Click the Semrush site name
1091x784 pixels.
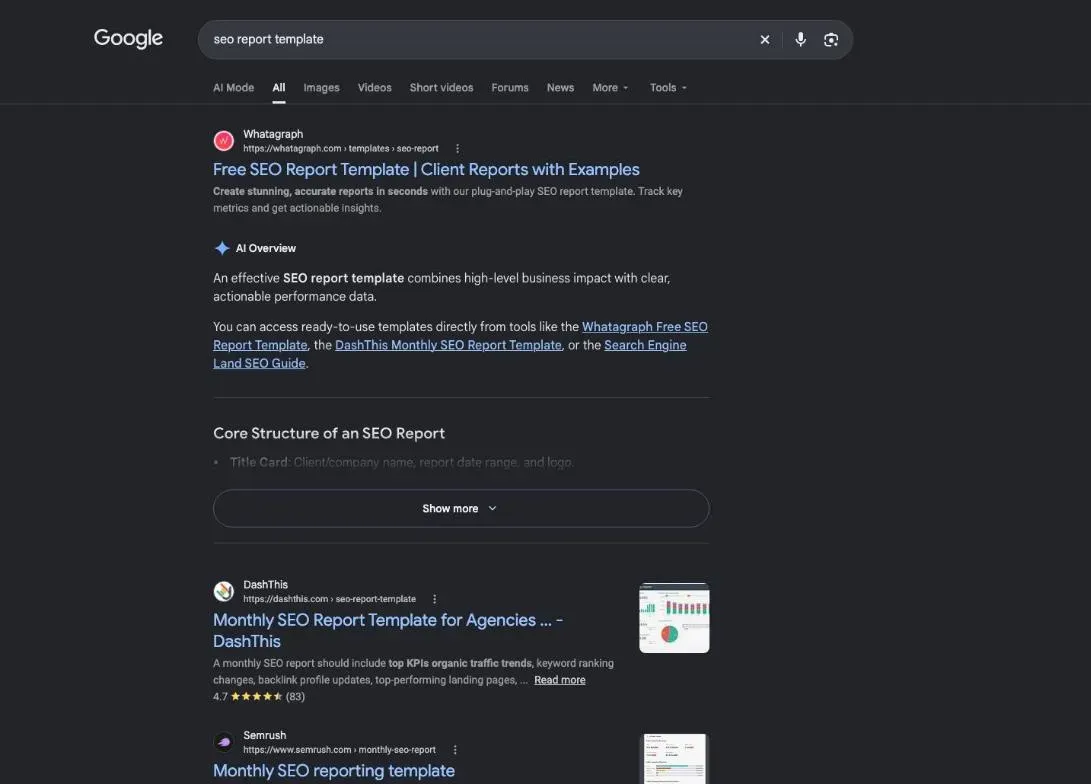264,735
